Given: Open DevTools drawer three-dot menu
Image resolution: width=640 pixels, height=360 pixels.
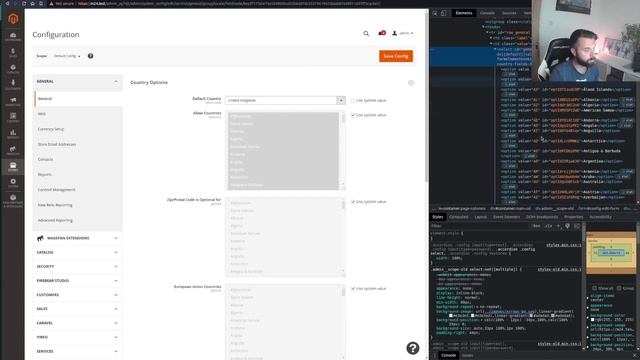Looking at the screenshot, I should pos(434,356).
